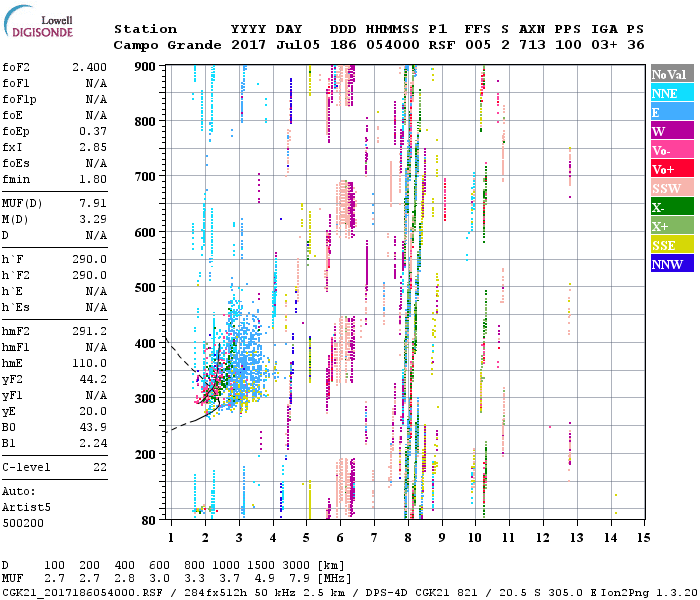The image size is (700, 600).
Task: Click the SSW pink legend swatch
Action: coord(671,188)
